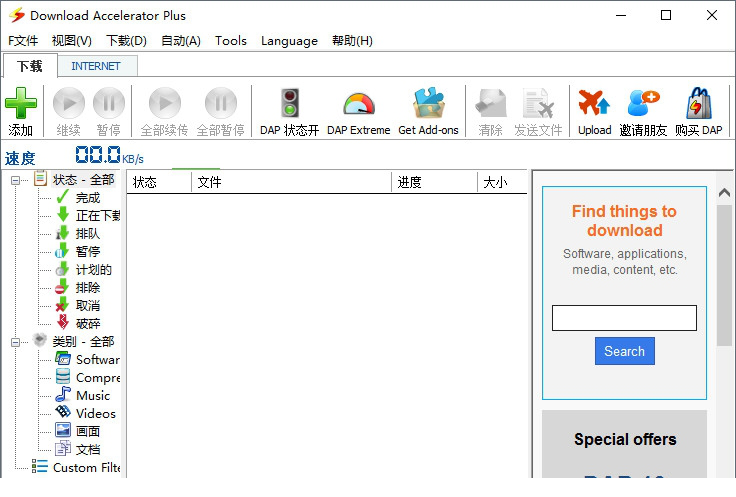
Task: Select the 正在下载 (Downloading) status filter
Action: [x=98, y=216]
